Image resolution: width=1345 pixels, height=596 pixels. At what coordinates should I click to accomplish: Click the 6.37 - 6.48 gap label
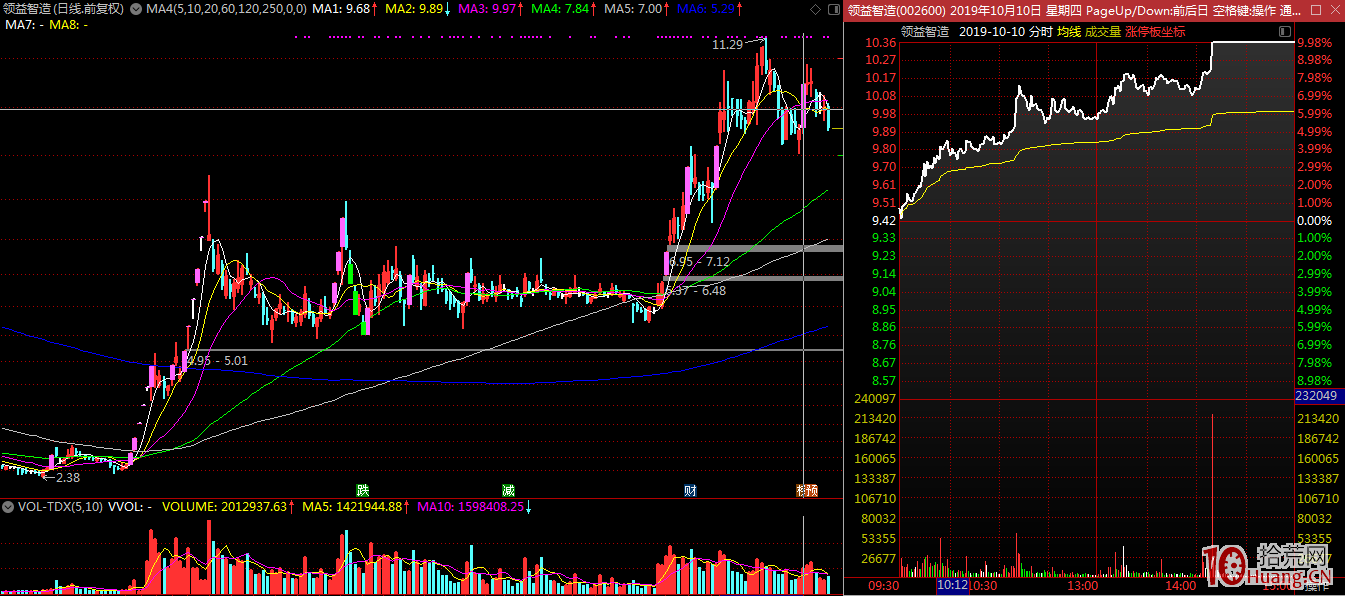click(696, 290)
